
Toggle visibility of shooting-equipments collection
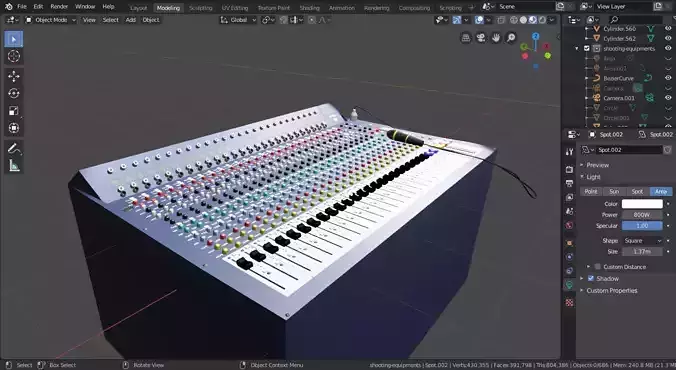point(668,48)
